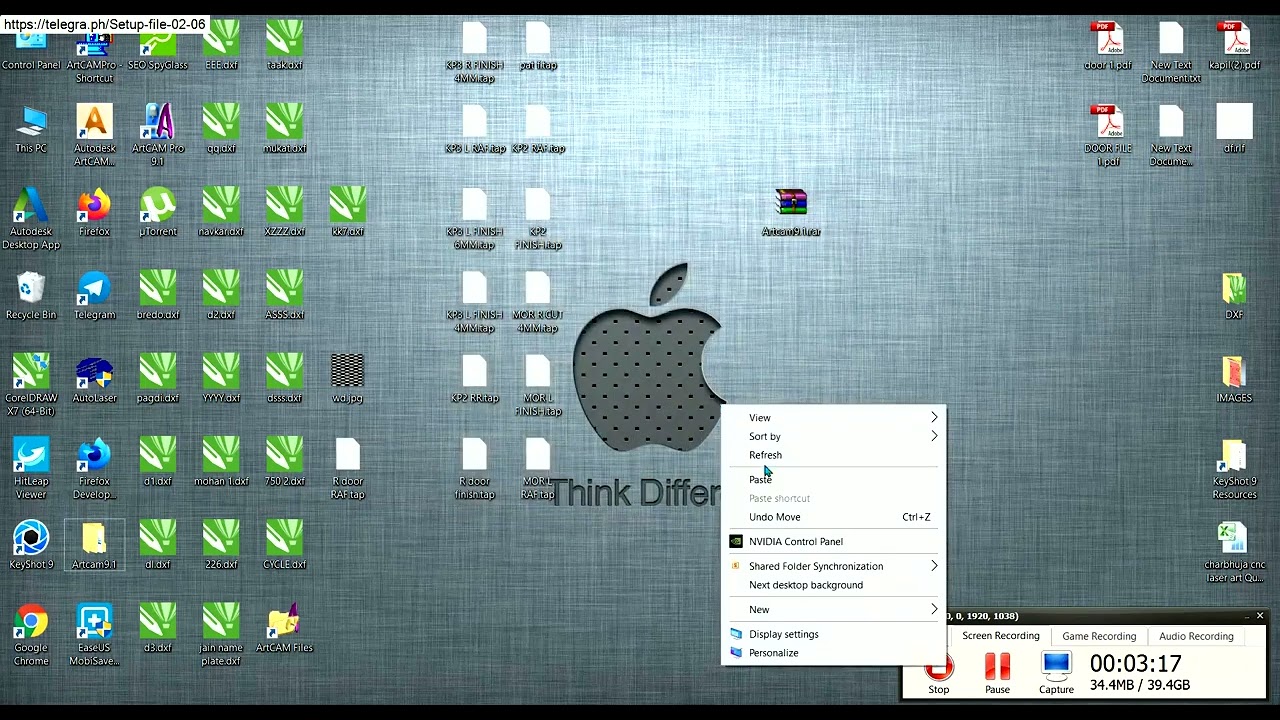Click the Telegram desktop icon
Viewport: 1280px width, 720px height.
click(94, 296)
